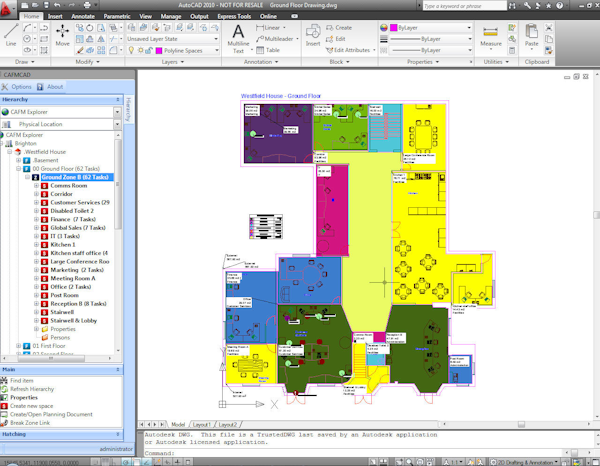The image size is (600, 466).
Task: Select 01 First Floor tree item
Action: point(49,345)
